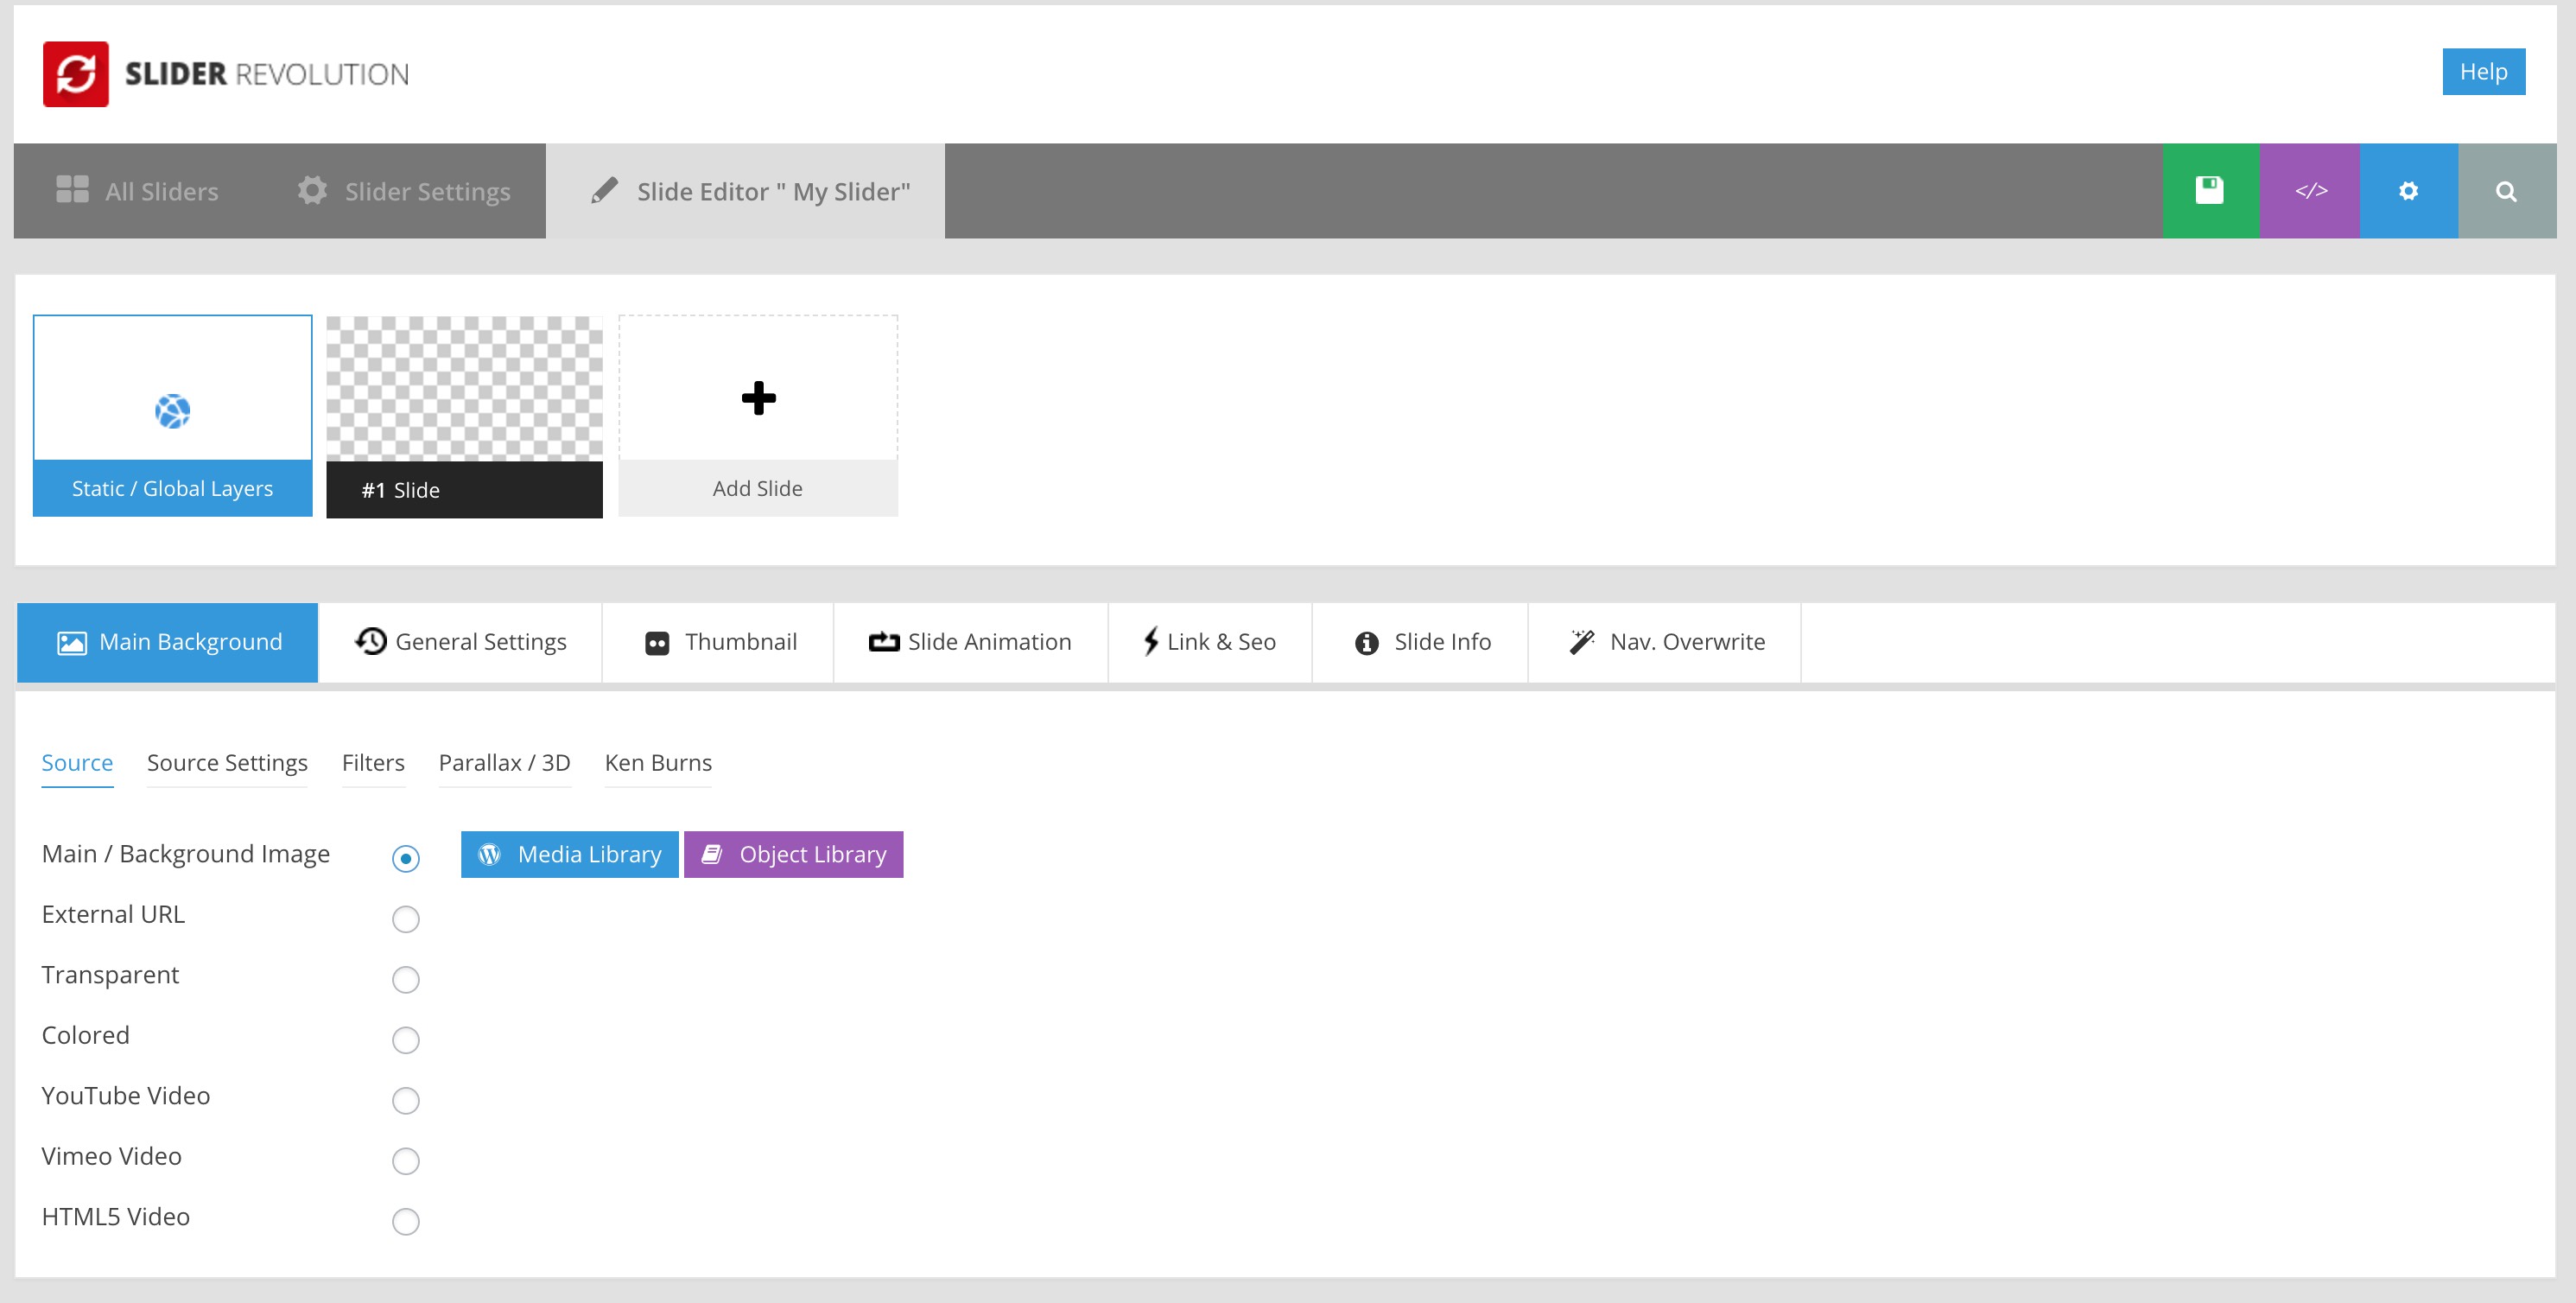Screen dimensions: 2576x1303
Task: Switch to the Source sub-tab
Action: pyautogui.click(x=77, y=763)
